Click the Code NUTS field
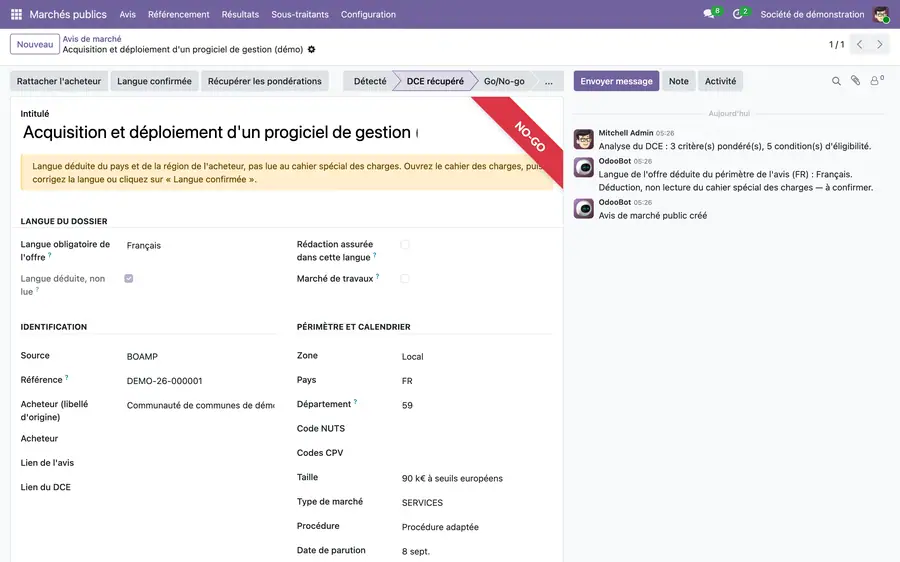This screenshot has height=562, width=900. click(476, 429)
